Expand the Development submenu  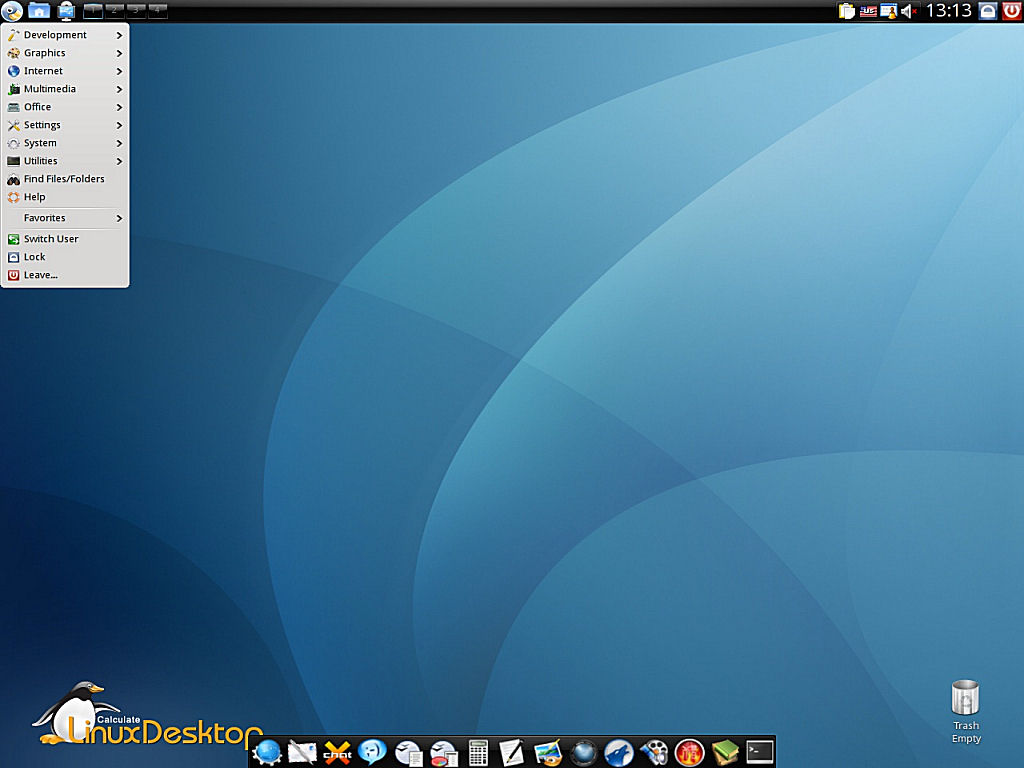point(65,35)
